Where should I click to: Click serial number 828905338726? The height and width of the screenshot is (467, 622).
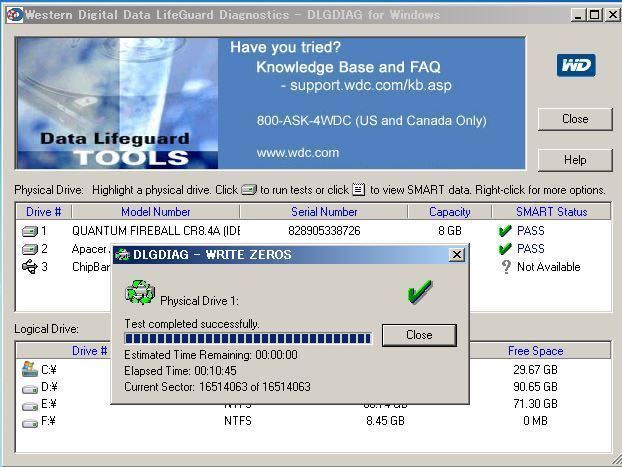click(324, 231)
